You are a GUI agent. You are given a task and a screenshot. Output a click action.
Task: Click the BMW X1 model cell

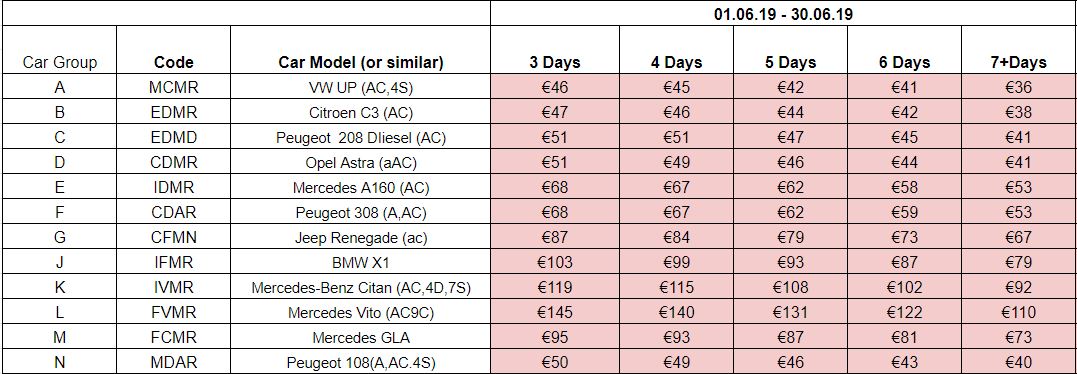pyautogui.click(x=361, y=262)
